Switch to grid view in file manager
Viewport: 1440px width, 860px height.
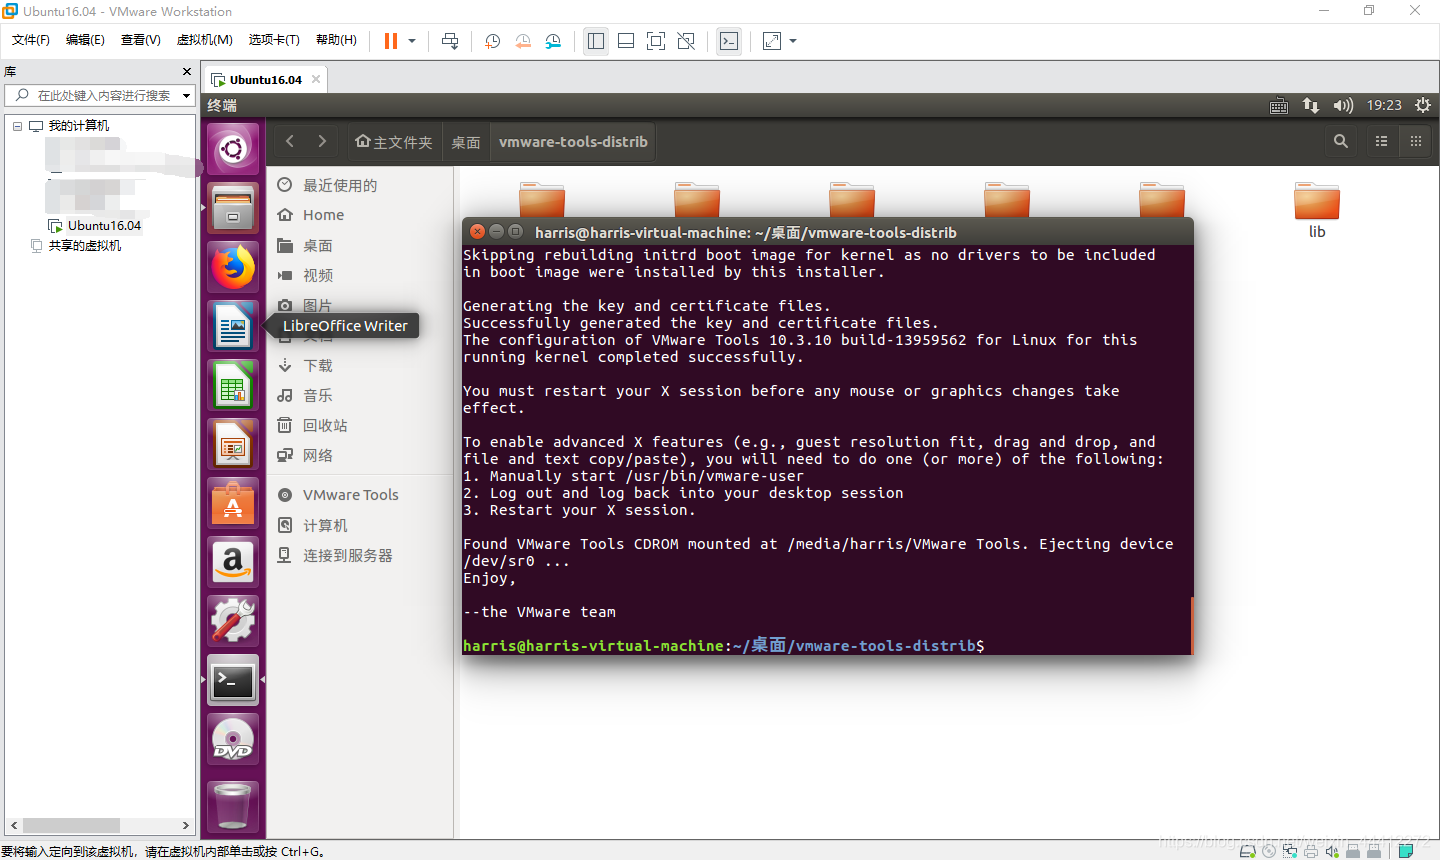tap(1416, 142)
